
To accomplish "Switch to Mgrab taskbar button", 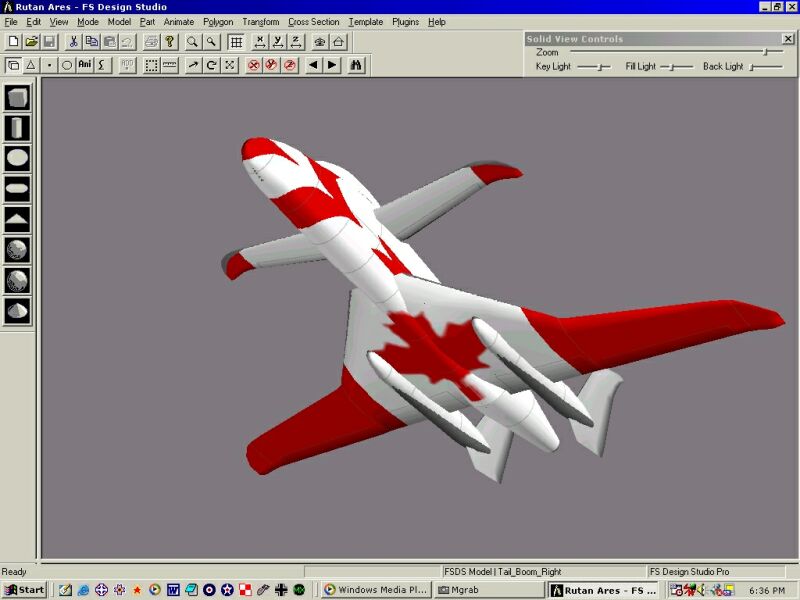I will click(489, 590).
